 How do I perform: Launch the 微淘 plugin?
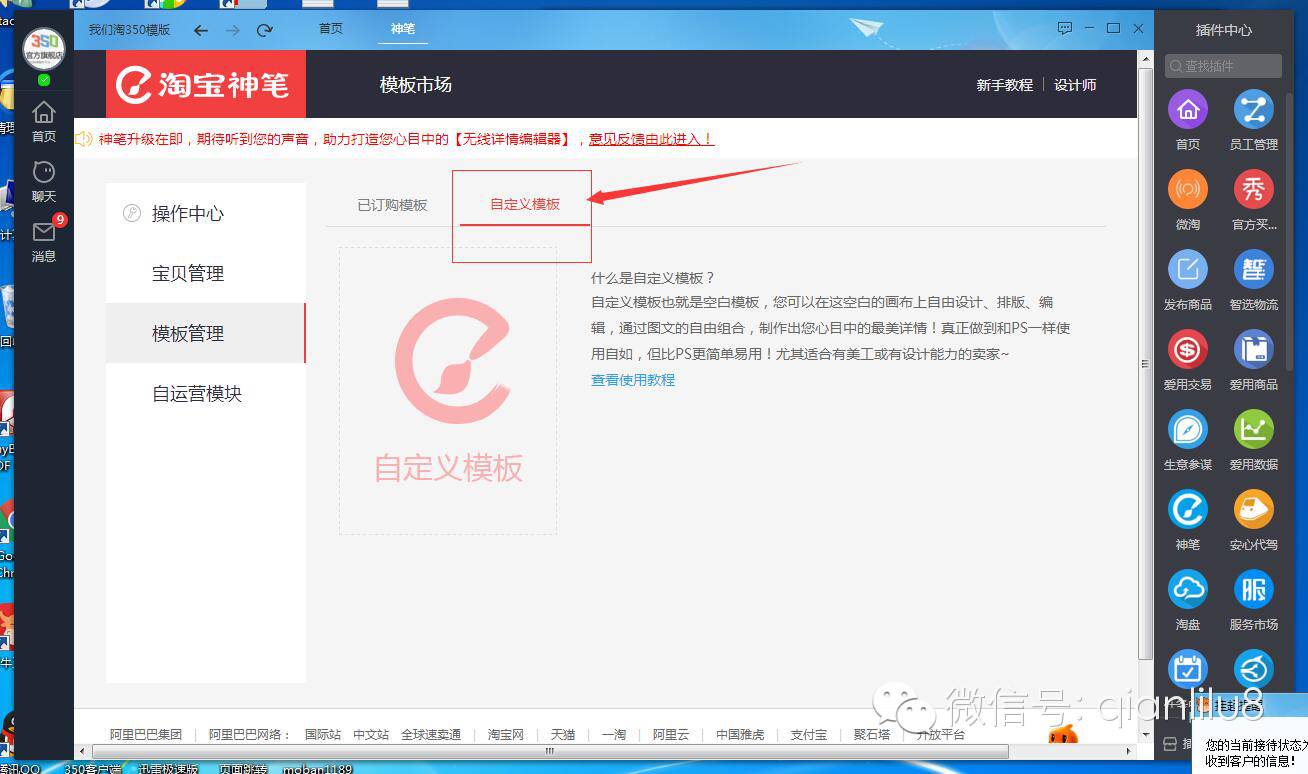[x=1188, y=189]
